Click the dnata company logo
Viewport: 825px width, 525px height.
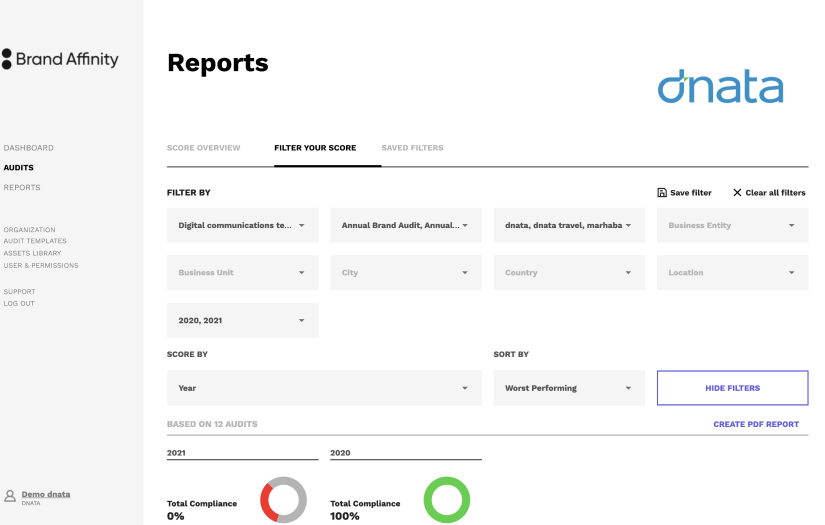pos(720,86)
